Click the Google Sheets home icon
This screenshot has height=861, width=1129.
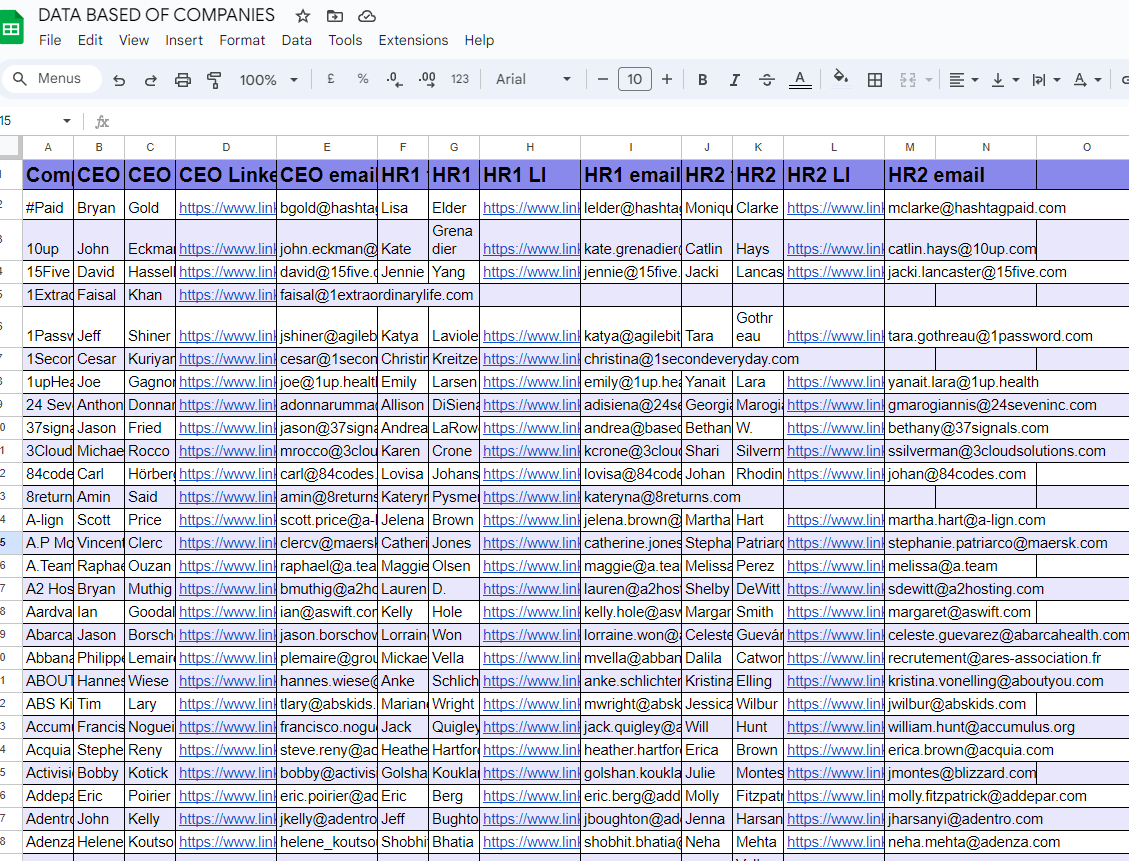tap(10, 29)
